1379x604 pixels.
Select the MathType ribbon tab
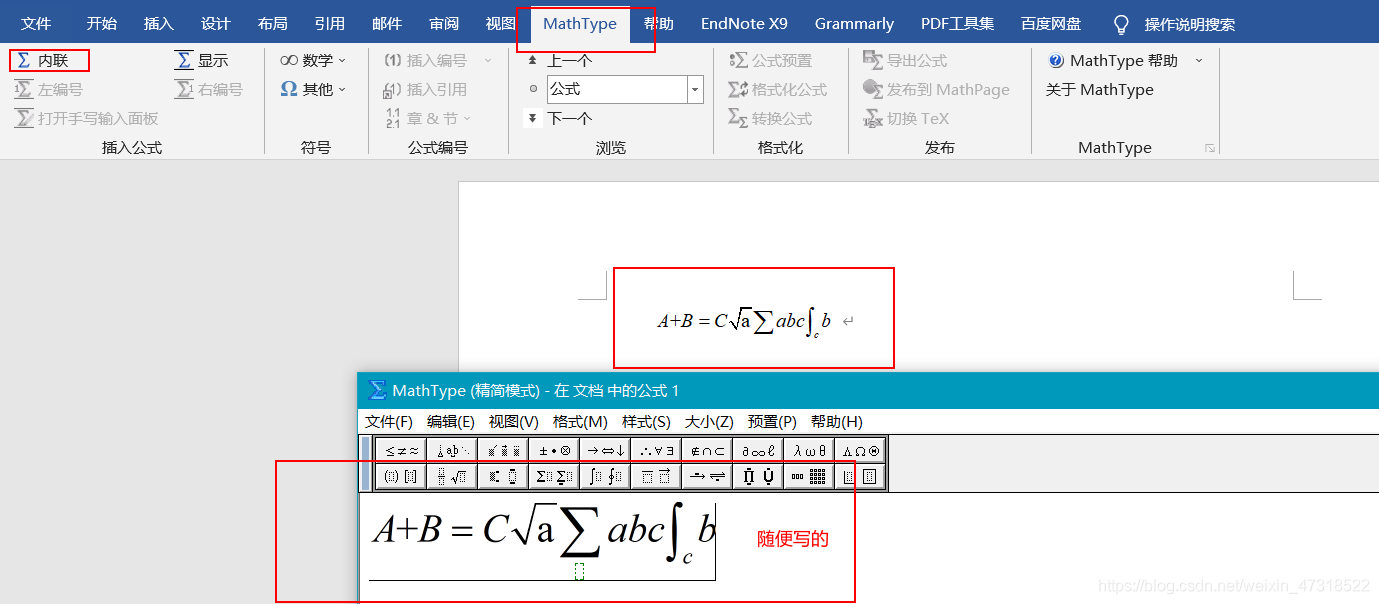pyautogui.click(x=580, y=24)
